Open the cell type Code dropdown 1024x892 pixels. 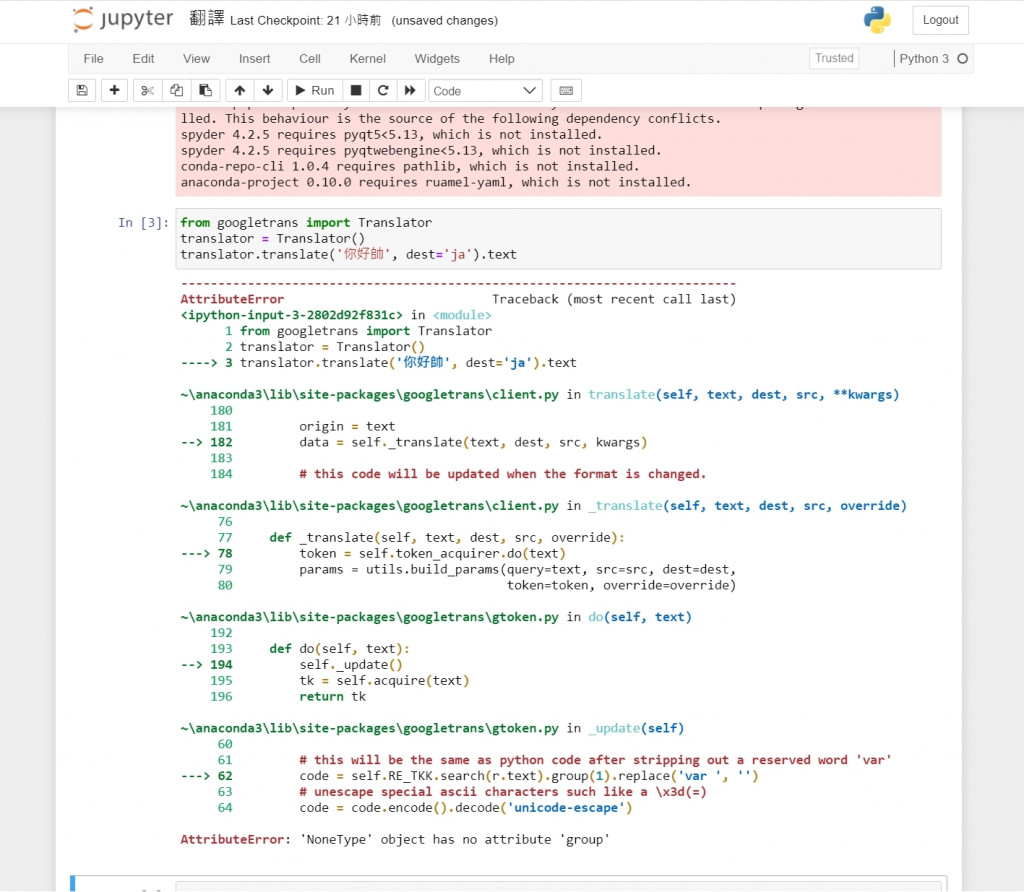tap(485, 91)
